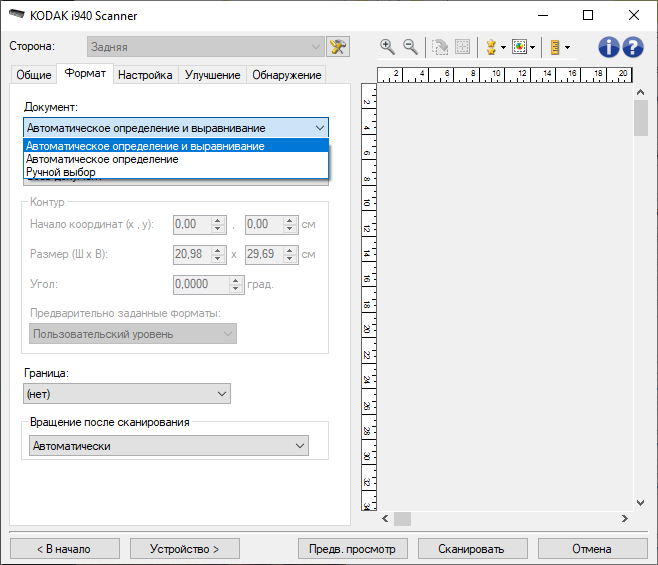The image size is (658, 565).
Task: Open the preview quality star icon
Action: click(x=491, y=47)
